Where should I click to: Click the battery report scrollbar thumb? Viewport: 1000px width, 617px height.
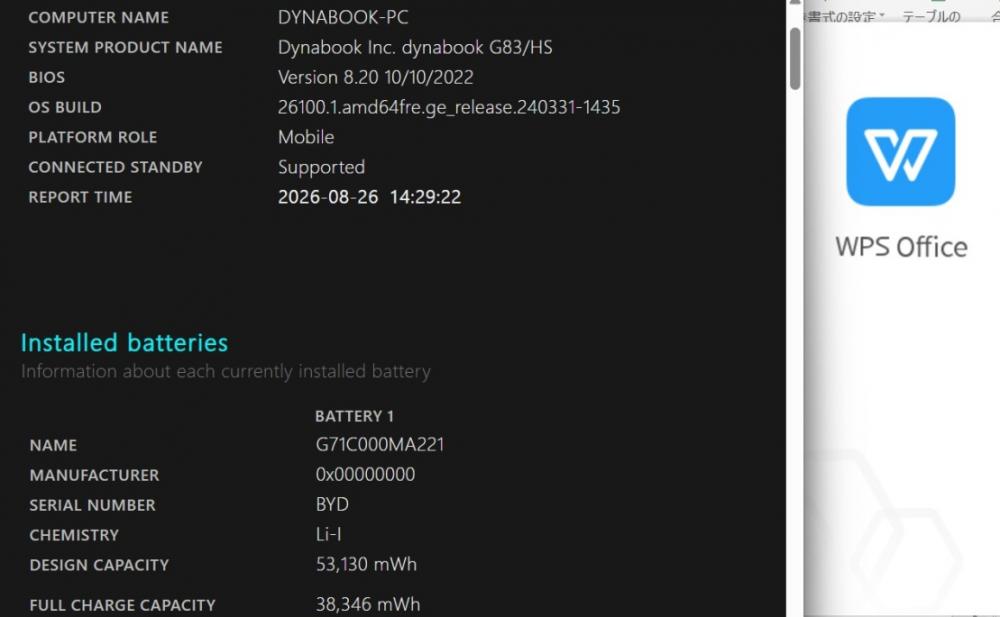[x=795, y=59]
